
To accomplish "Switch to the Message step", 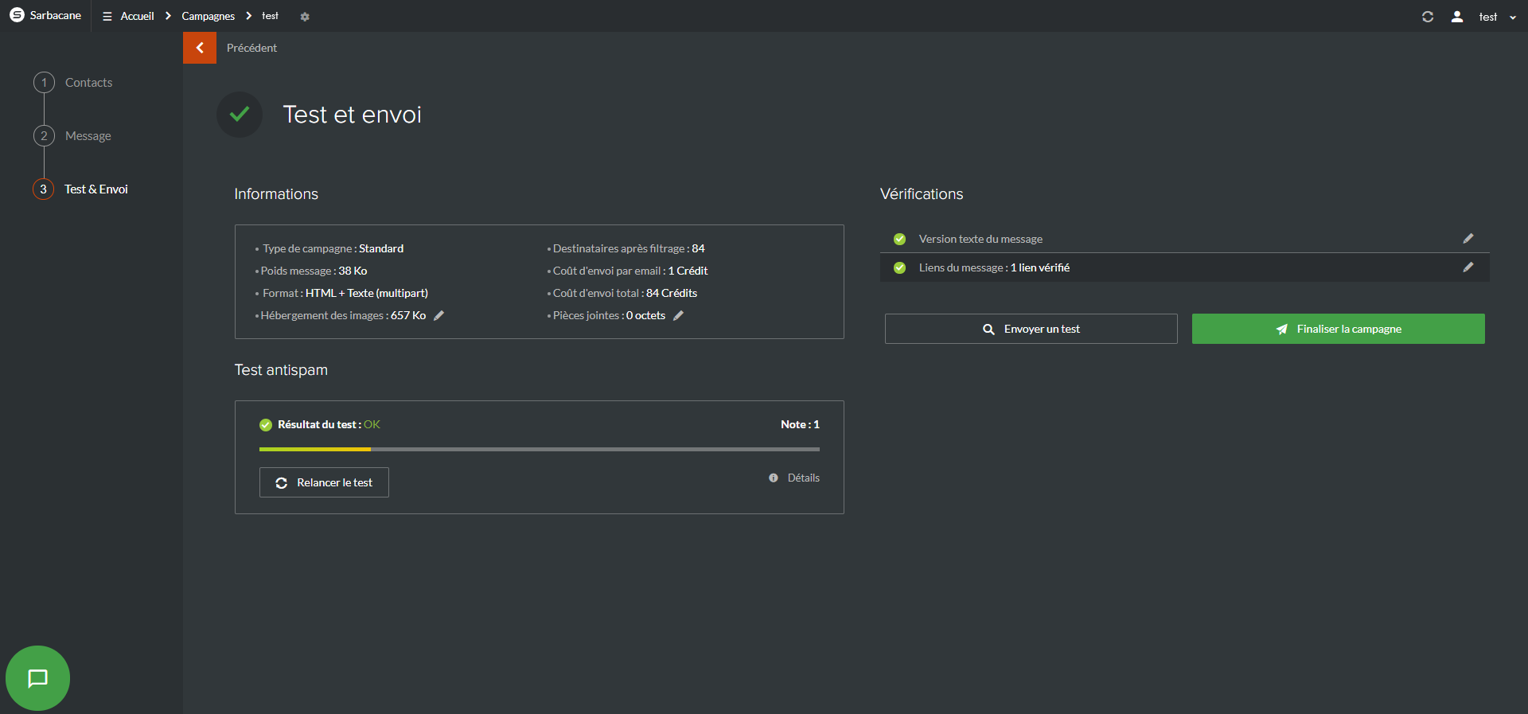I will pos(87,136).
